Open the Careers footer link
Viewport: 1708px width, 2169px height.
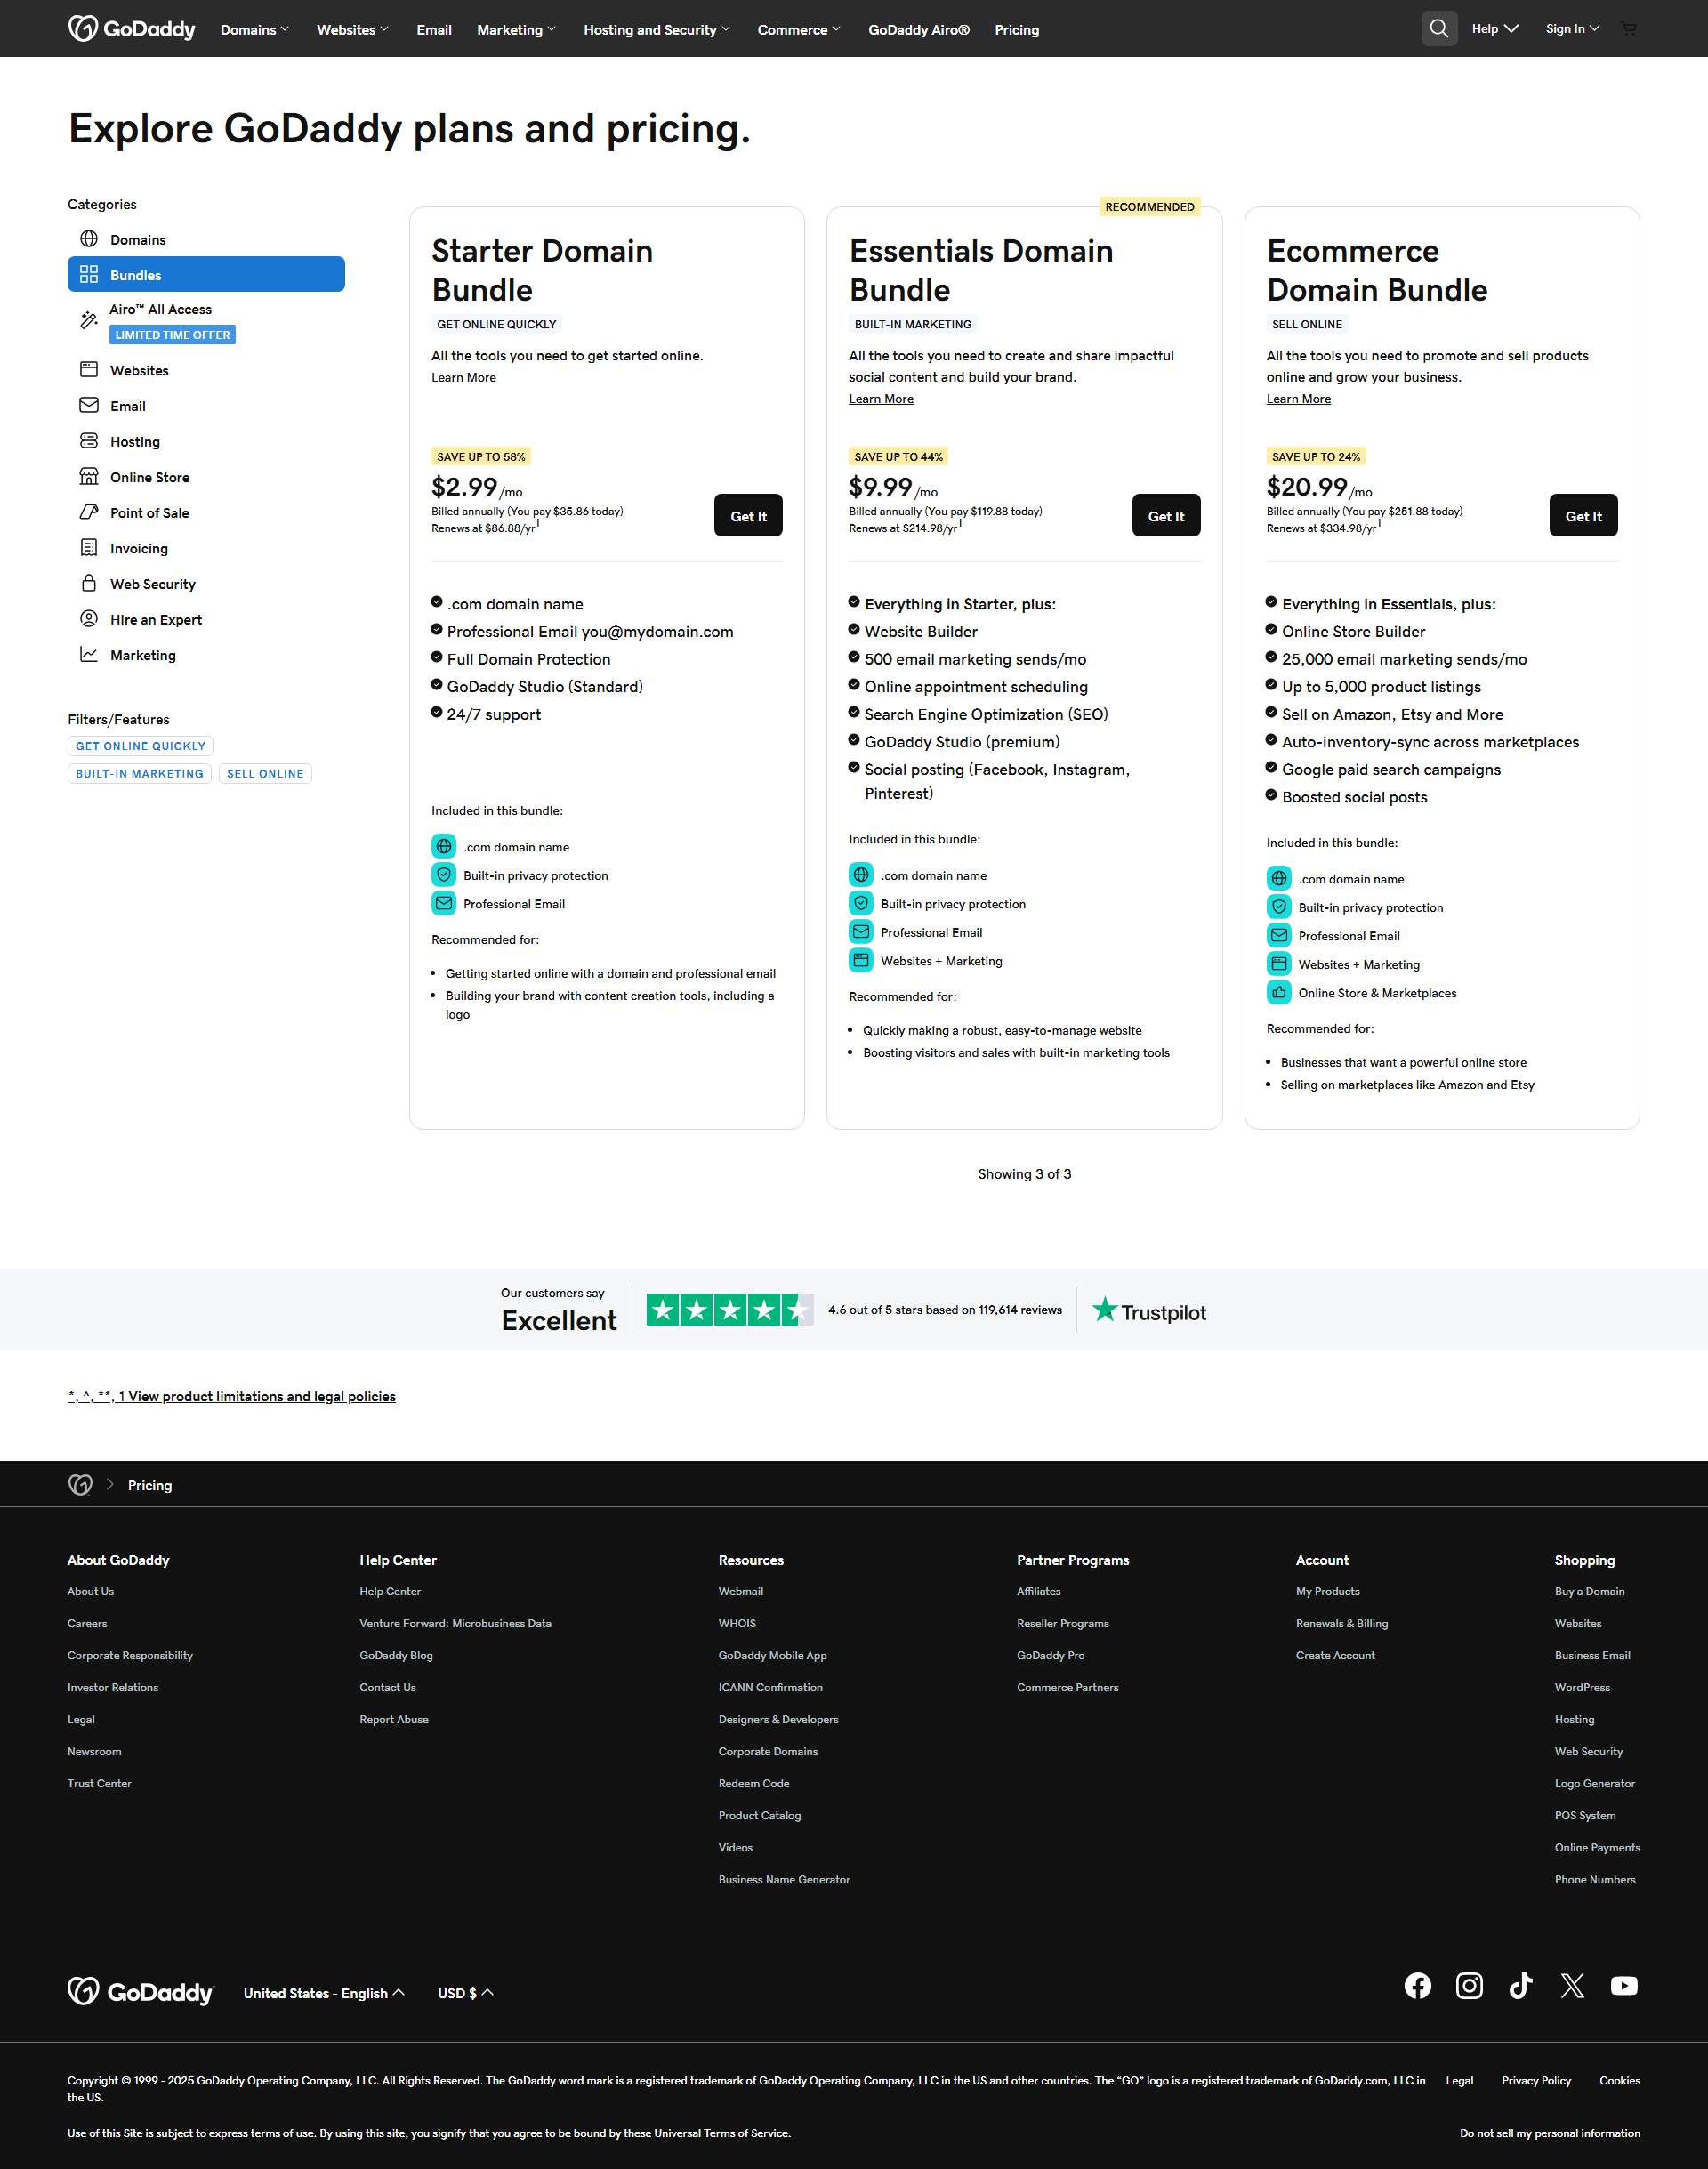pos(87,1623)
